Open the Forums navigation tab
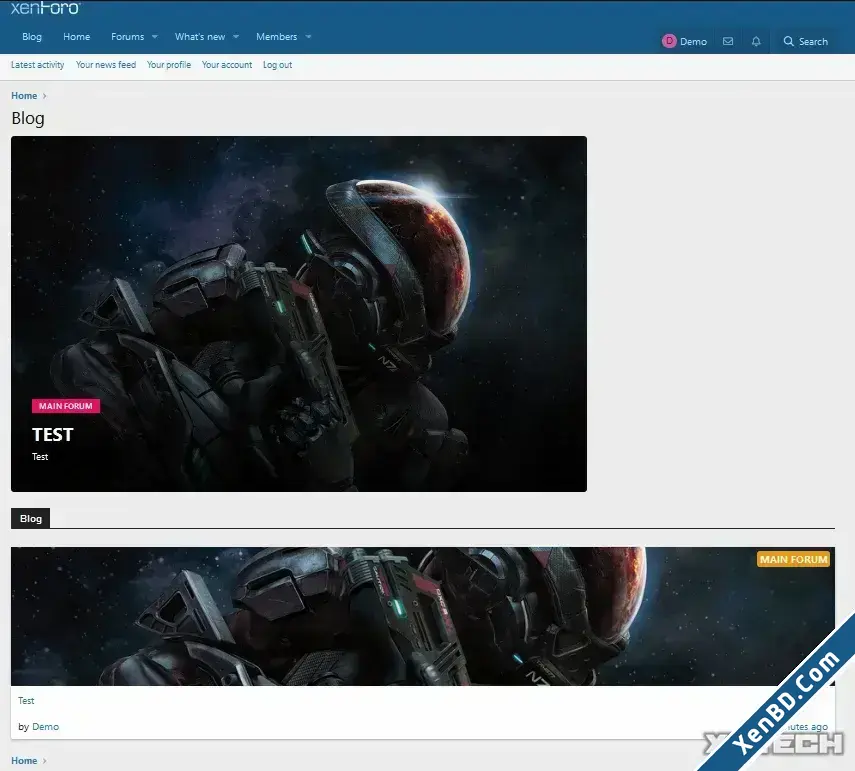The image size is (855, 771). [x=128, y=37]
